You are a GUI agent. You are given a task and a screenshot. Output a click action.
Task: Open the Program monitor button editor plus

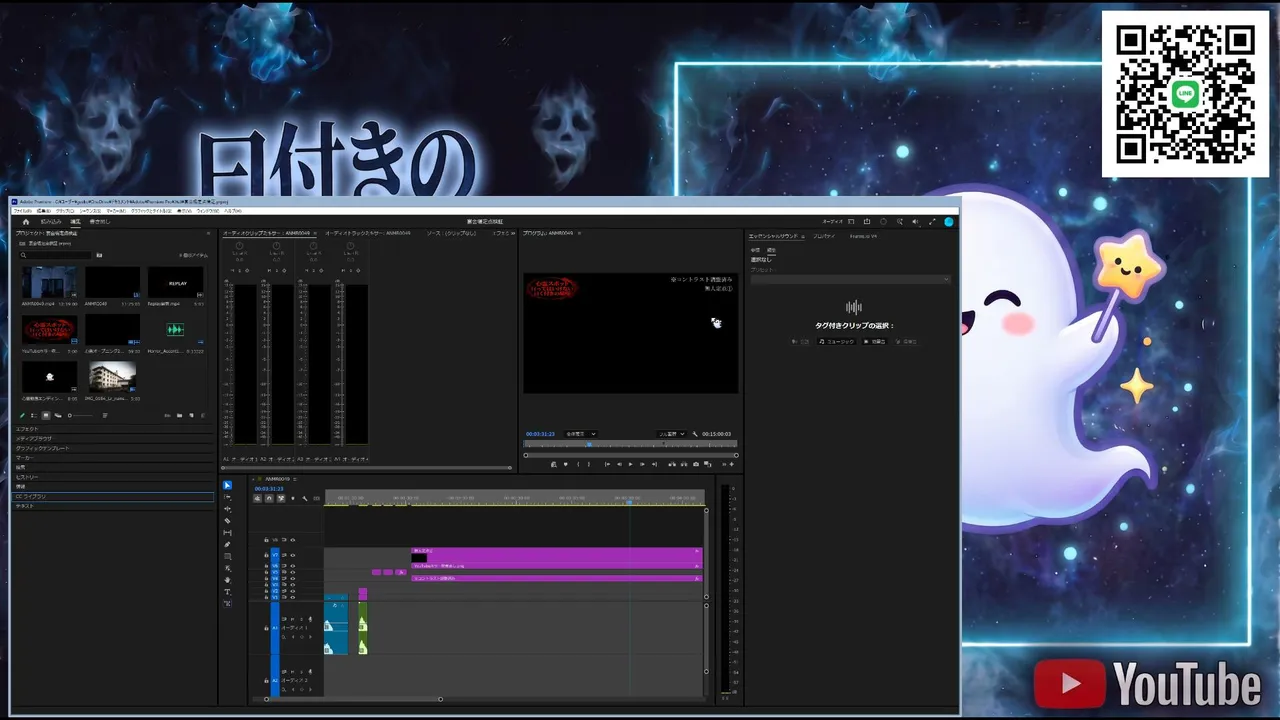click(732, 464)
